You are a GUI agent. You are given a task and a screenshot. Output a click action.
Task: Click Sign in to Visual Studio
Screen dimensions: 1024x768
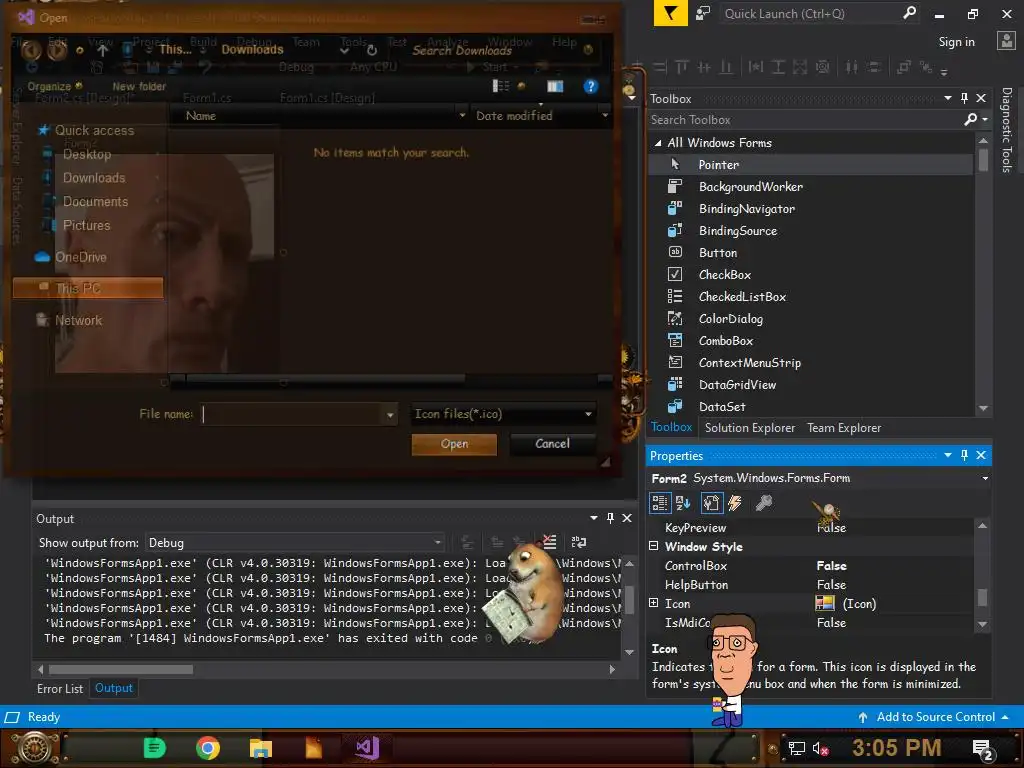pos(956,42)
